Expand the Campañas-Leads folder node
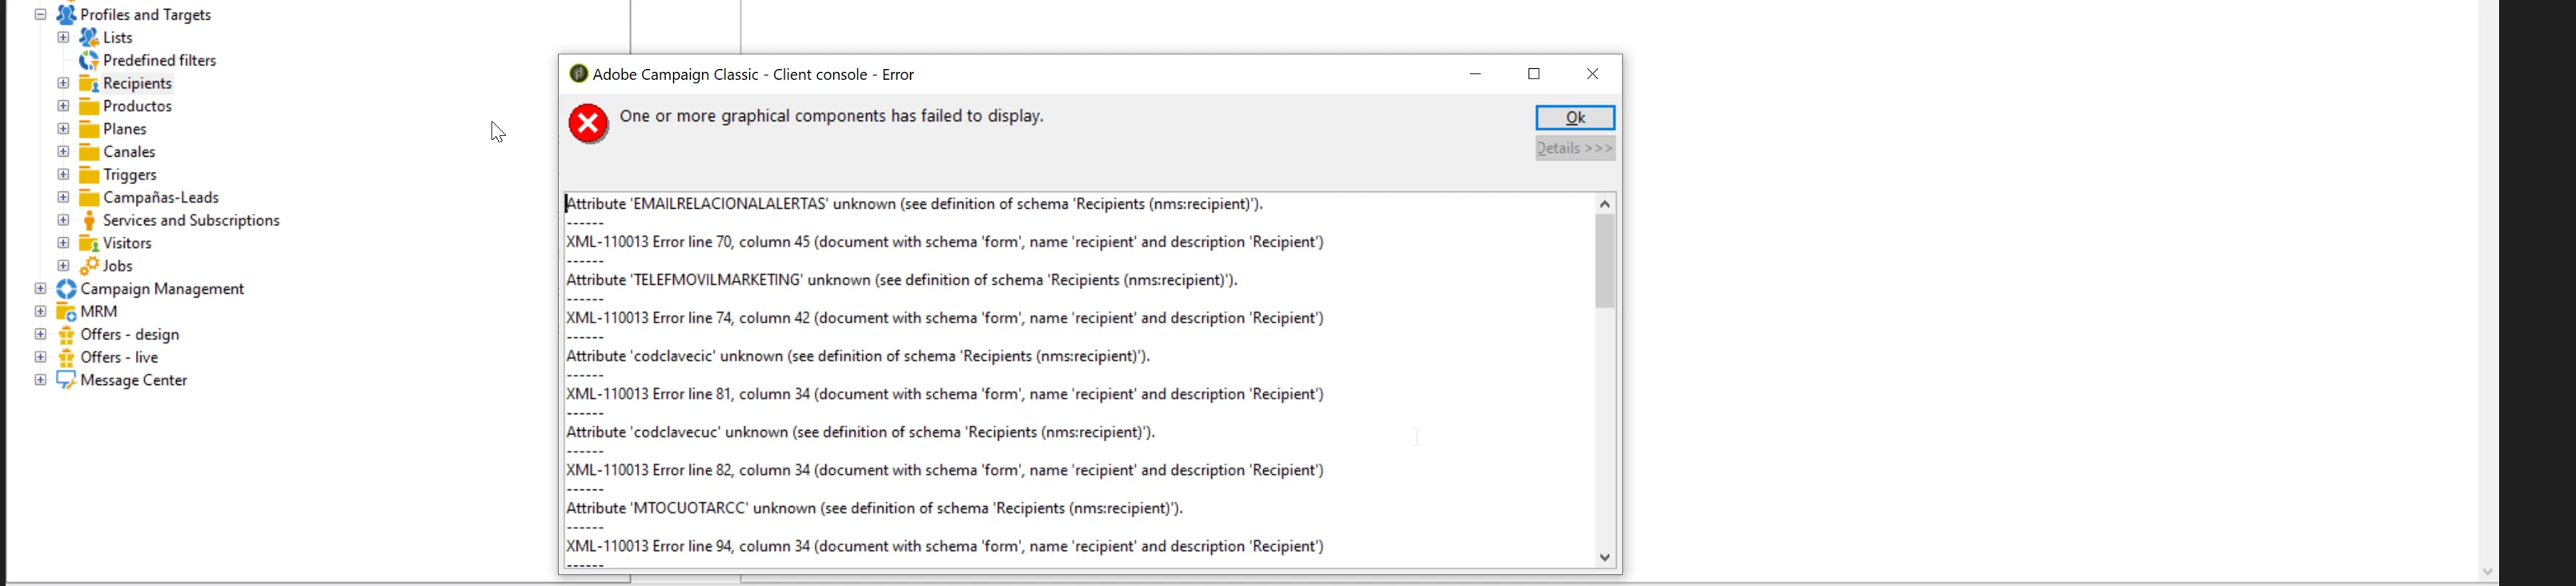 pyautogui.click(x=64, y=198)
